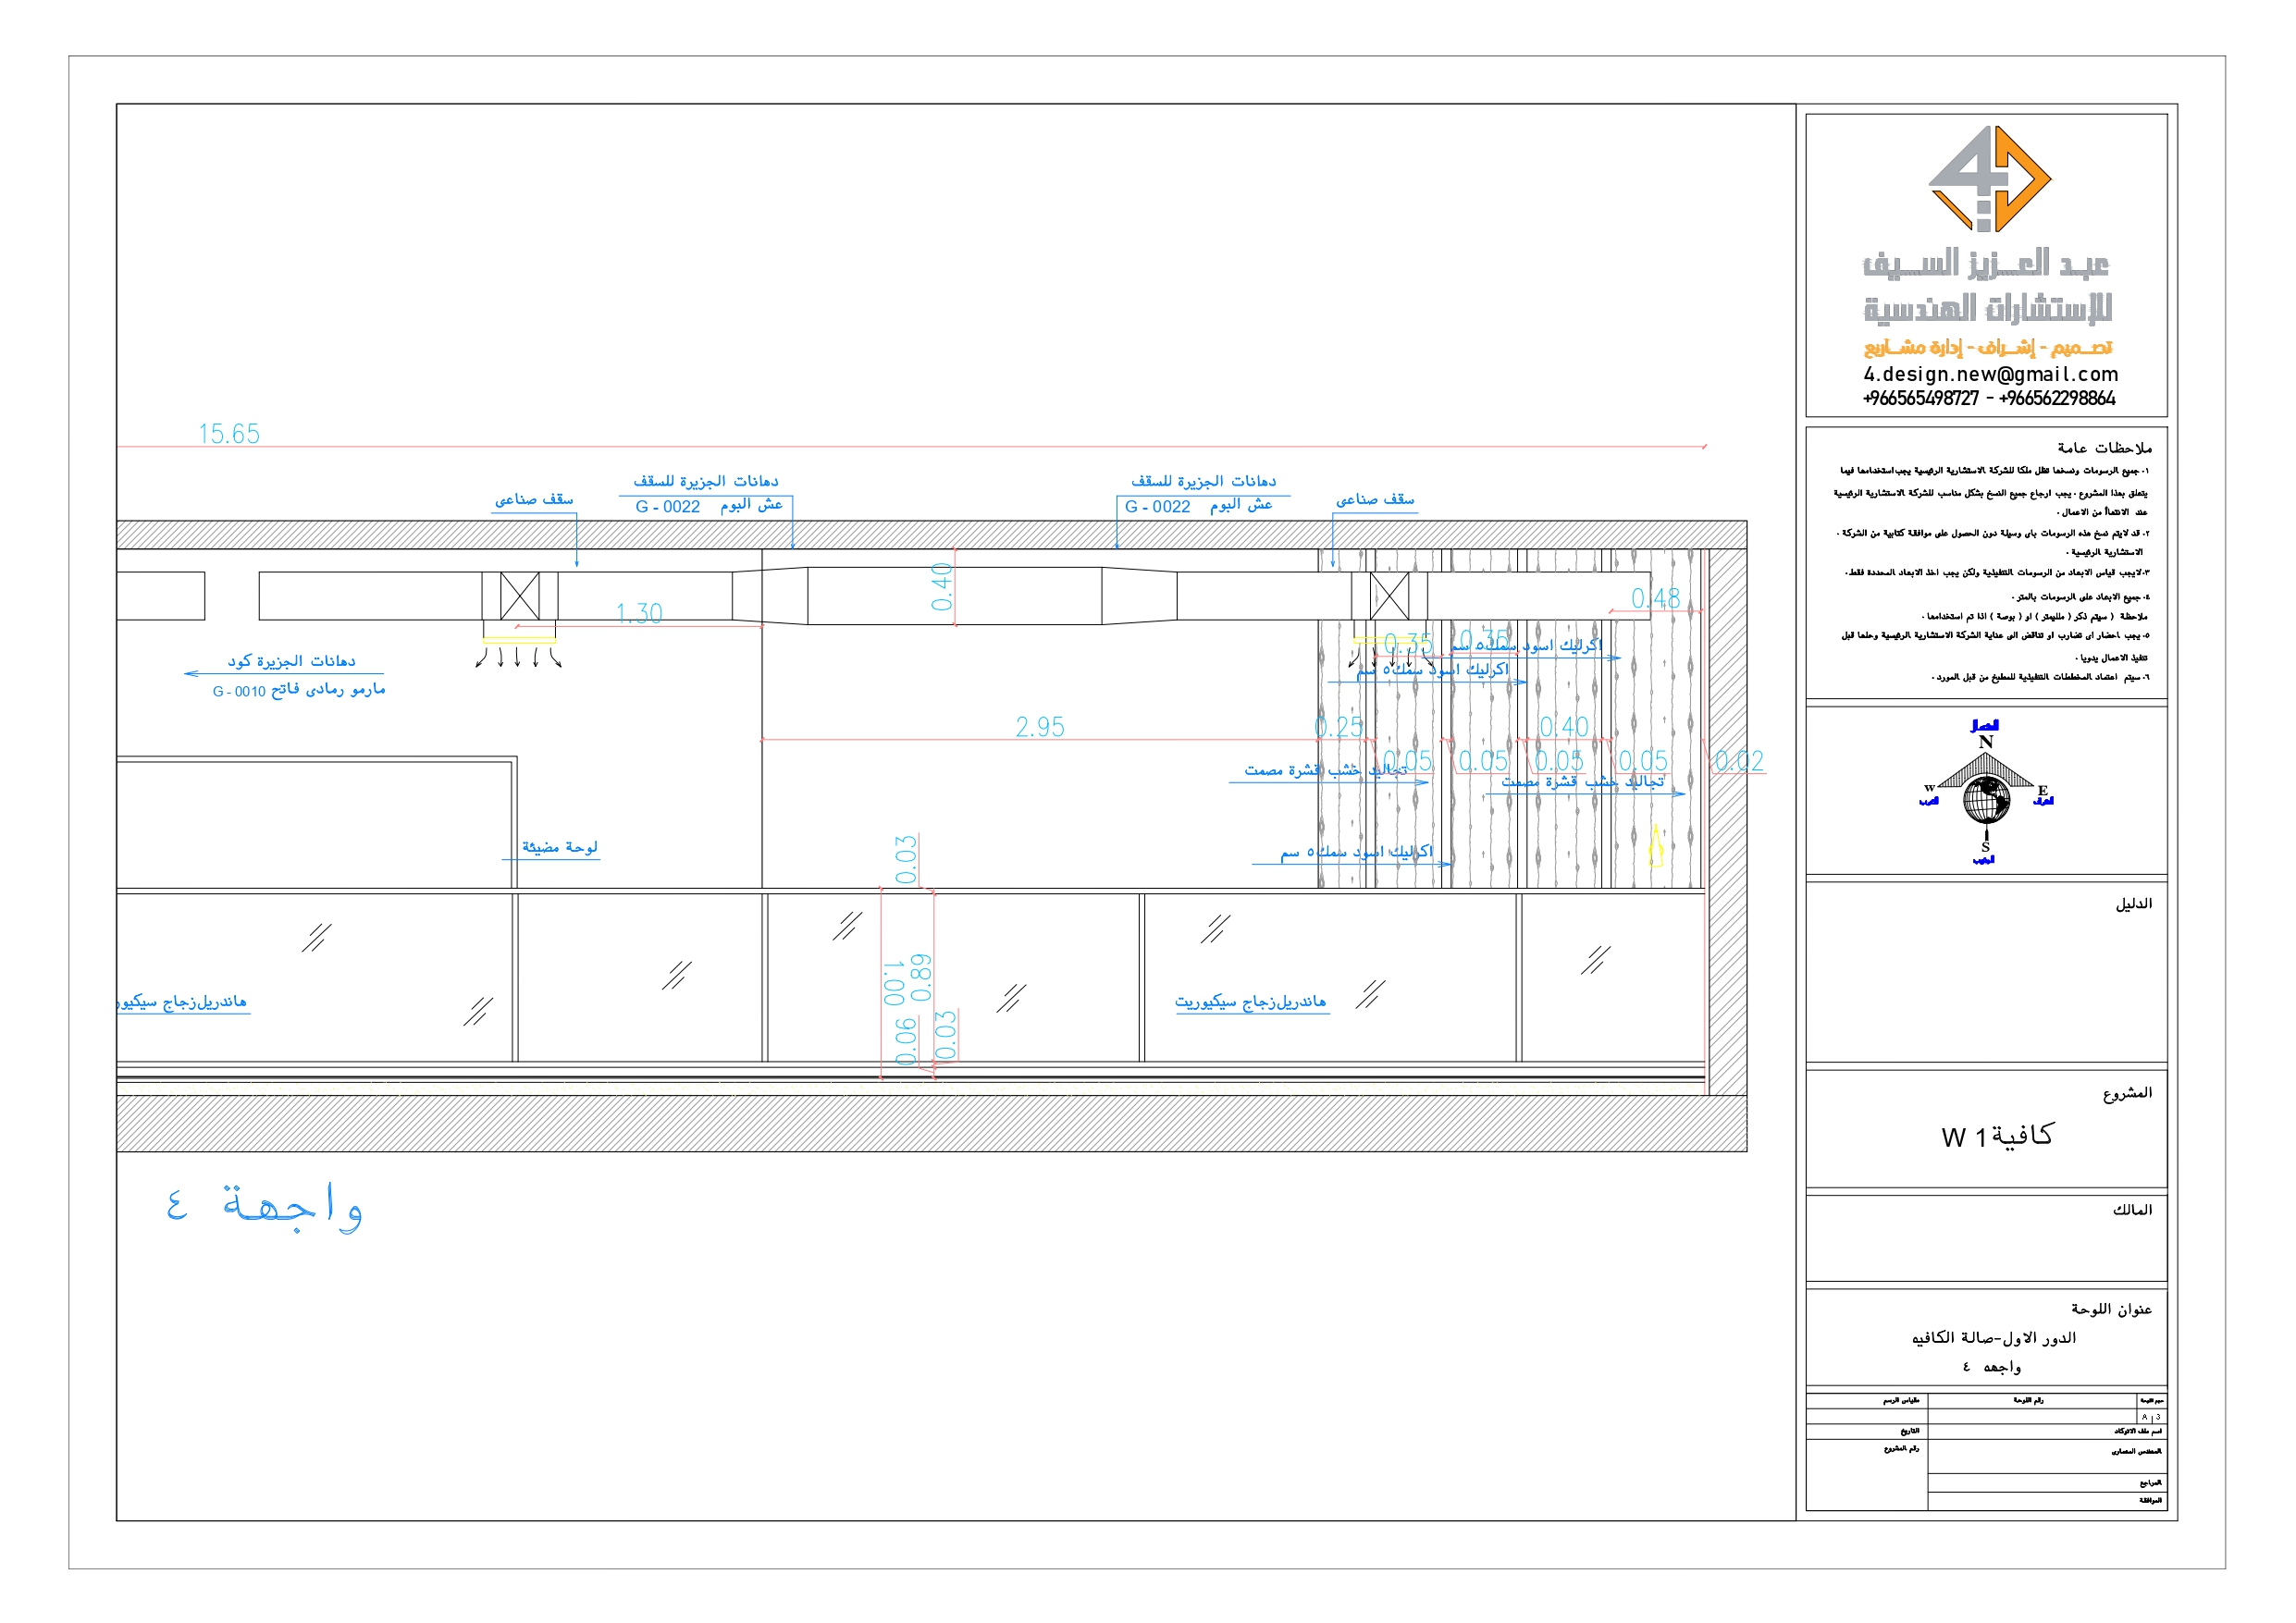
Task: Click the 'عنوان اللوحة' heading
Action: point(2111,1309)
